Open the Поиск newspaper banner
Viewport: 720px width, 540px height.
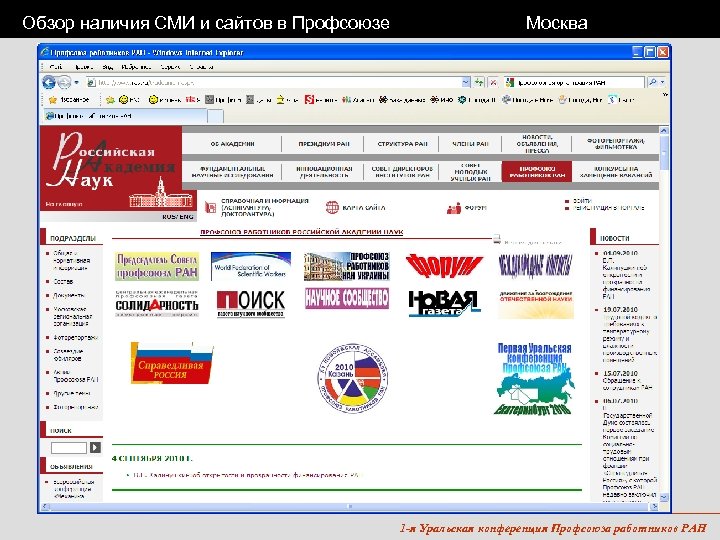[251, 303]
